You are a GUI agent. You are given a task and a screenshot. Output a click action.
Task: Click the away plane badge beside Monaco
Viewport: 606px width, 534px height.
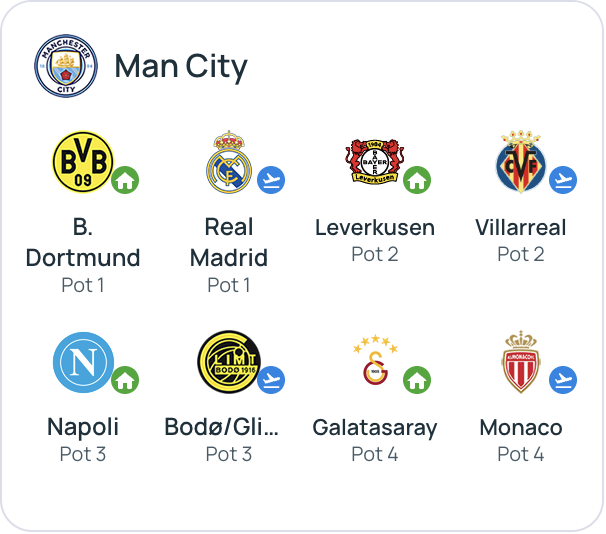point(563,380)
